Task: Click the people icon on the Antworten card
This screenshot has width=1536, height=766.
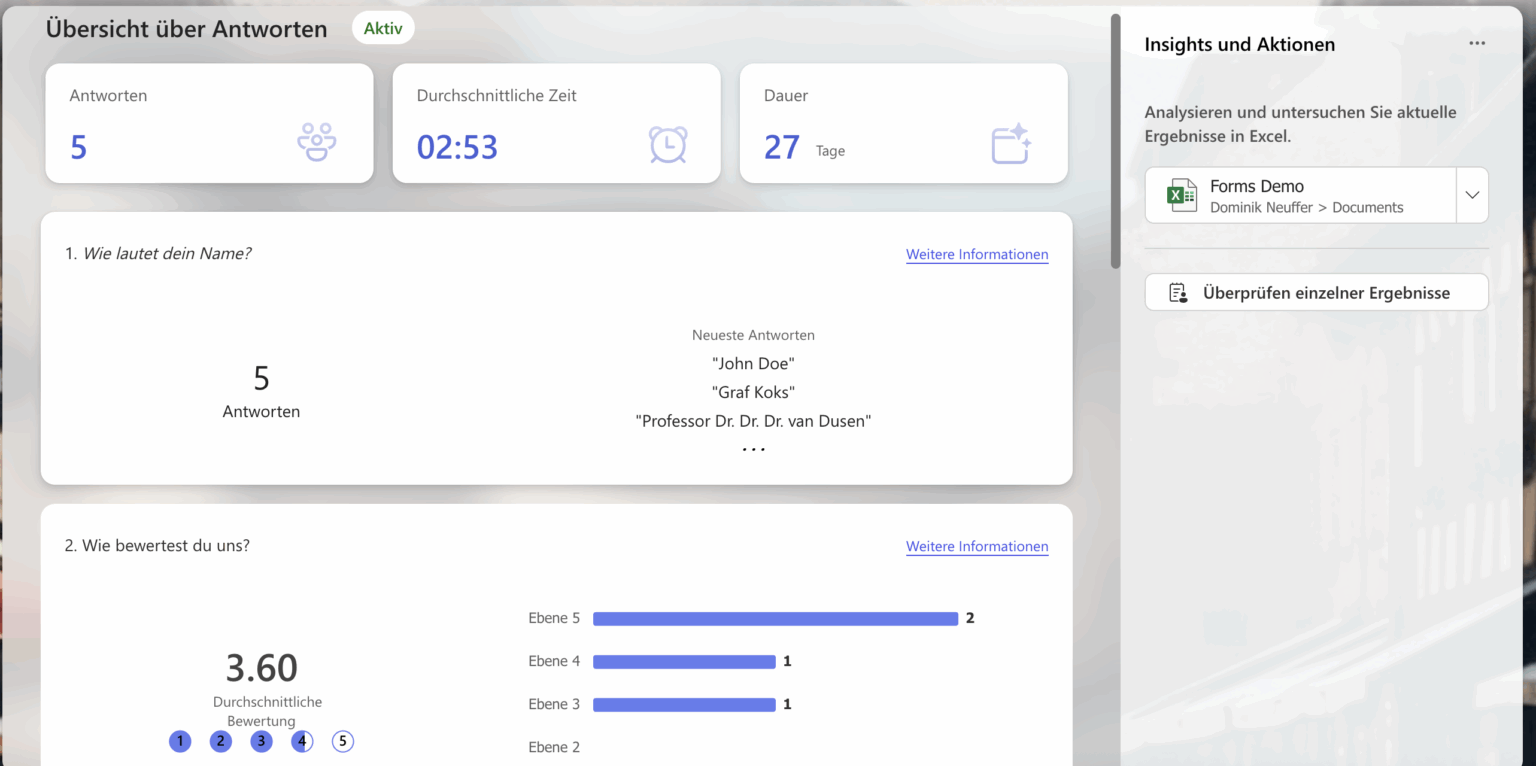Action: coord(315,140)
